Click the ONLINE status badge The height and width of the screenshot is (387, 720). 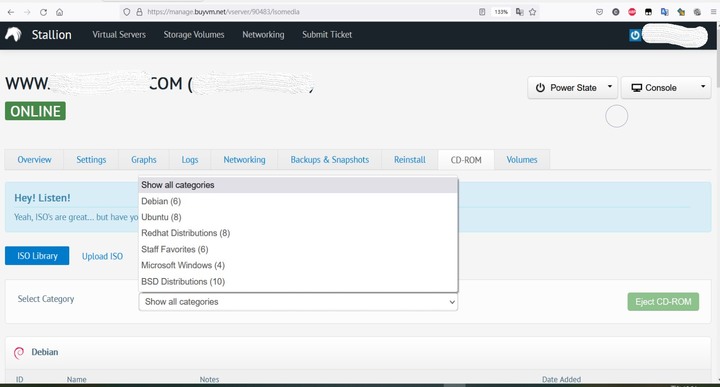pyautogui.click(x=35, y=111)
